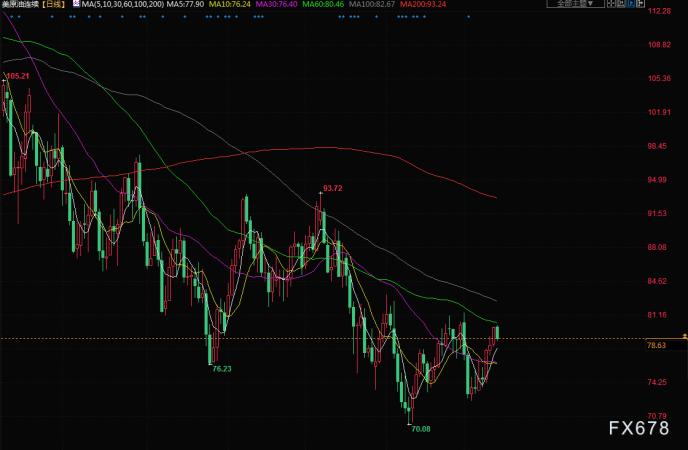The height and width of the screenshot is (450, 688).
Task: Click the MA indicator icon before MA(5,10,30...)
Action: 77,4
